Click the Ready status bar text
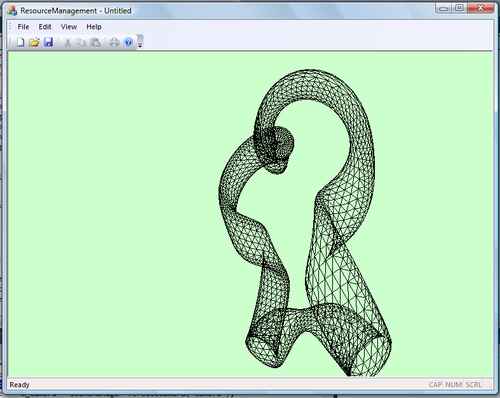The height and width of the screenshot is (398, 500). click(19, 385)
